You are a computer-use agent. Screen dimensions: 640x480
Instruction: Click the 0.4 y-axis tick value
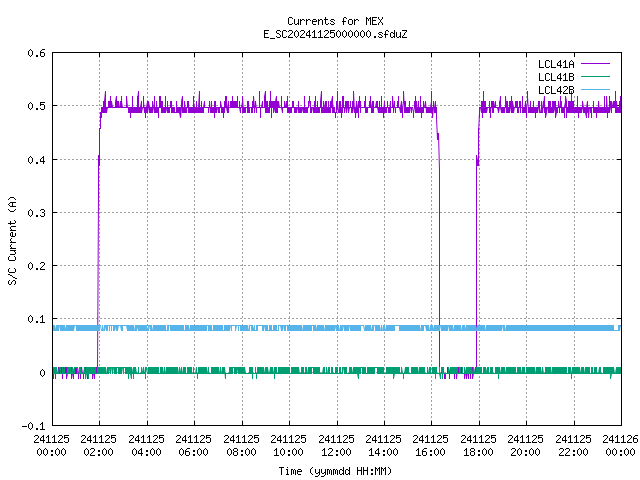(x=37, y=160)
